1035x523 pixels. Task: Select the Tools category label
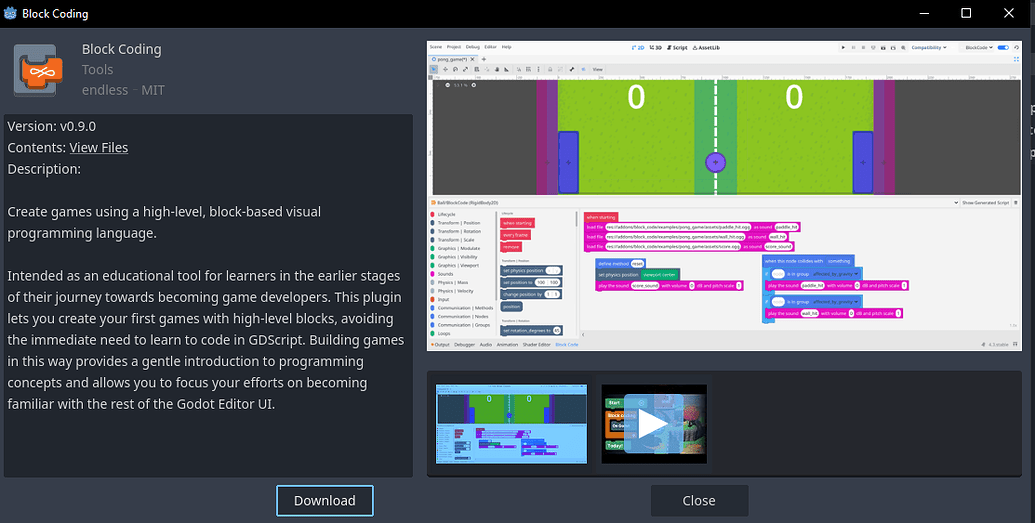tap(98, 69)
